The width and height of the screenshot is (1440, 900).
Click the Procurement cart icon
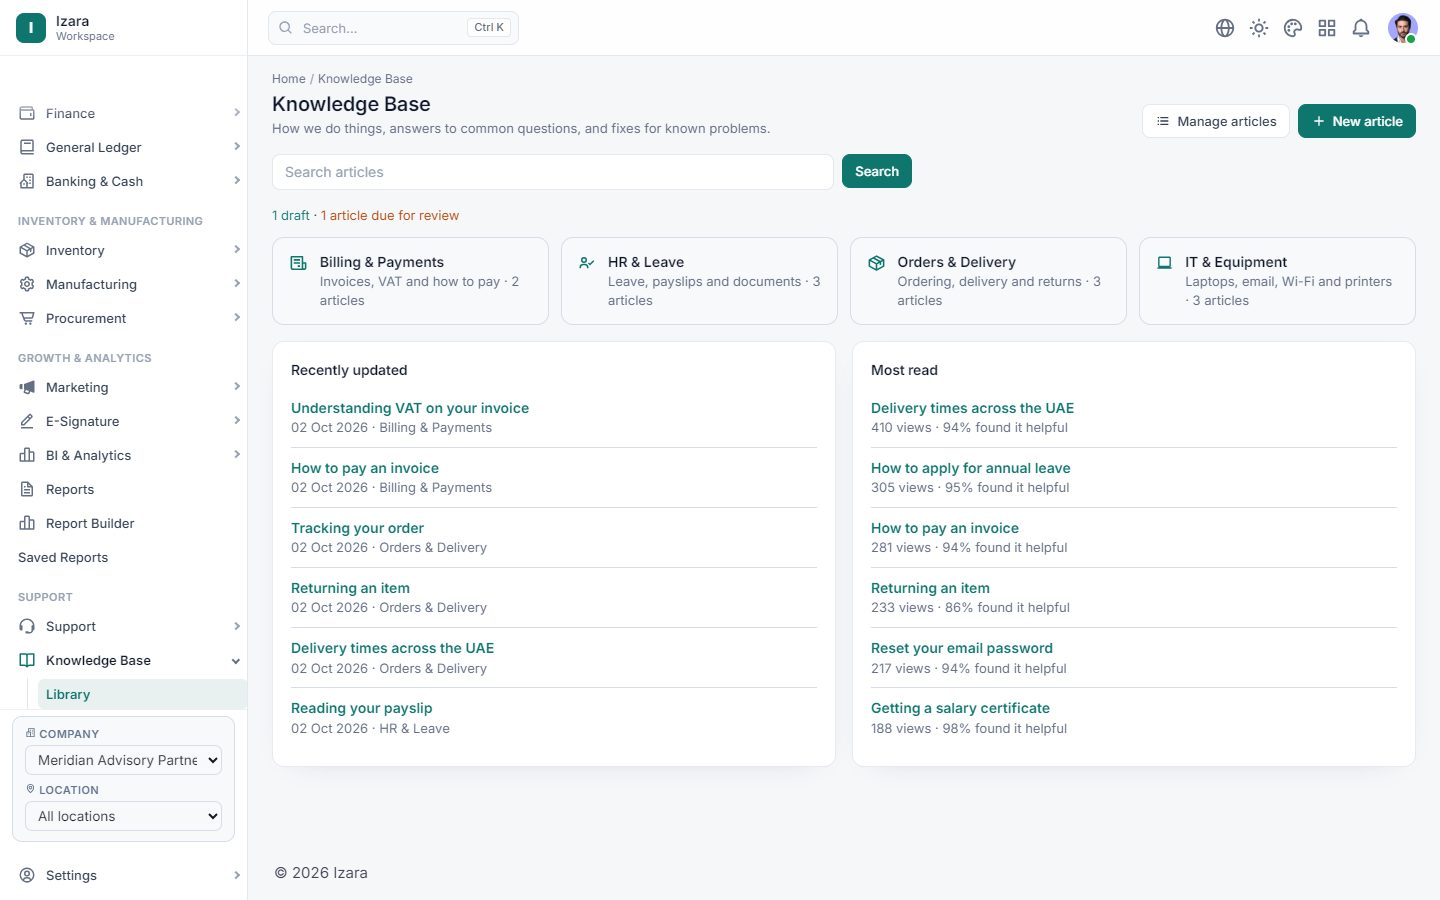tap(27, 318)
